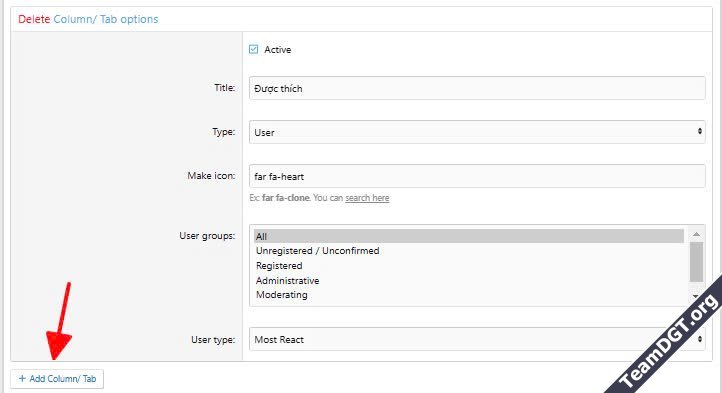Click the User groups scrollbar thumb
Viewport: 722px width, 393px height.
(x=696, y=262)
